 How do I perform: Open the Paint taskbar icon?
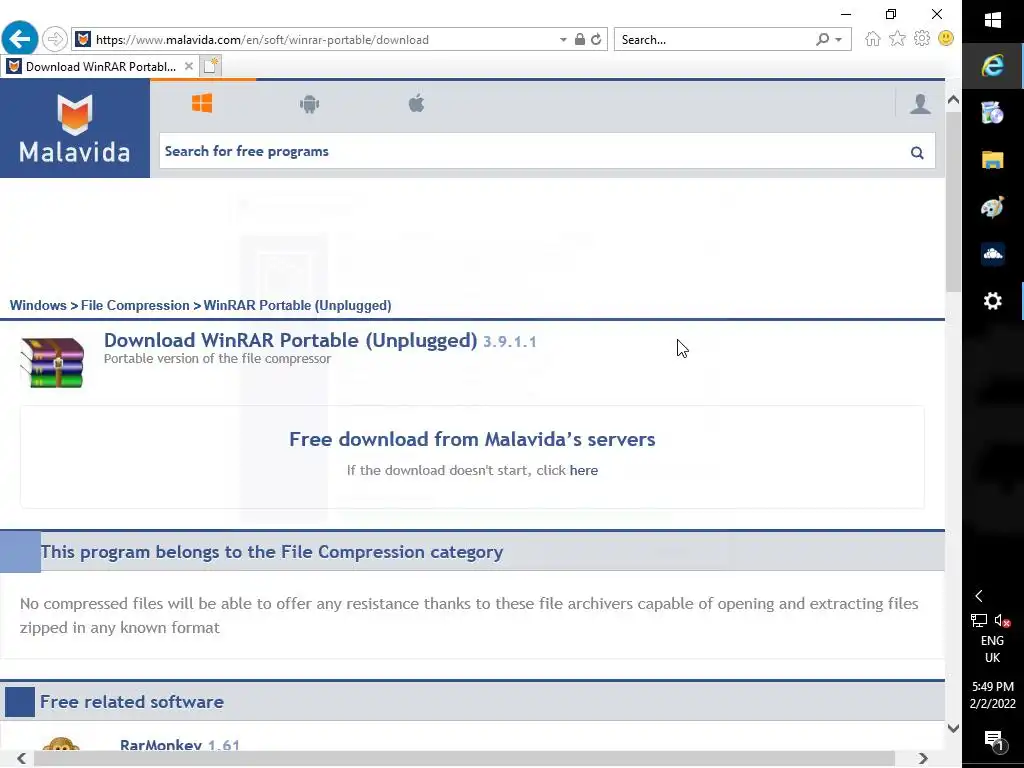click(993, 207)
